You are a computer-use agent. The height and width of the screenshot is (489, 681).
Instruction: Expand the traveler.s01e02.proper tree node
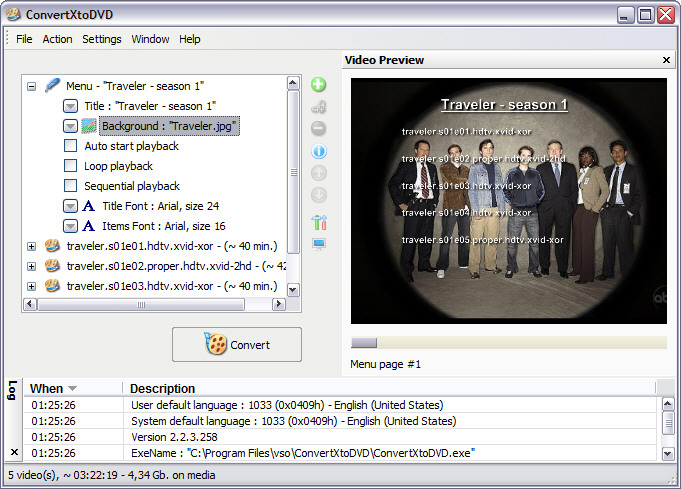31,266
